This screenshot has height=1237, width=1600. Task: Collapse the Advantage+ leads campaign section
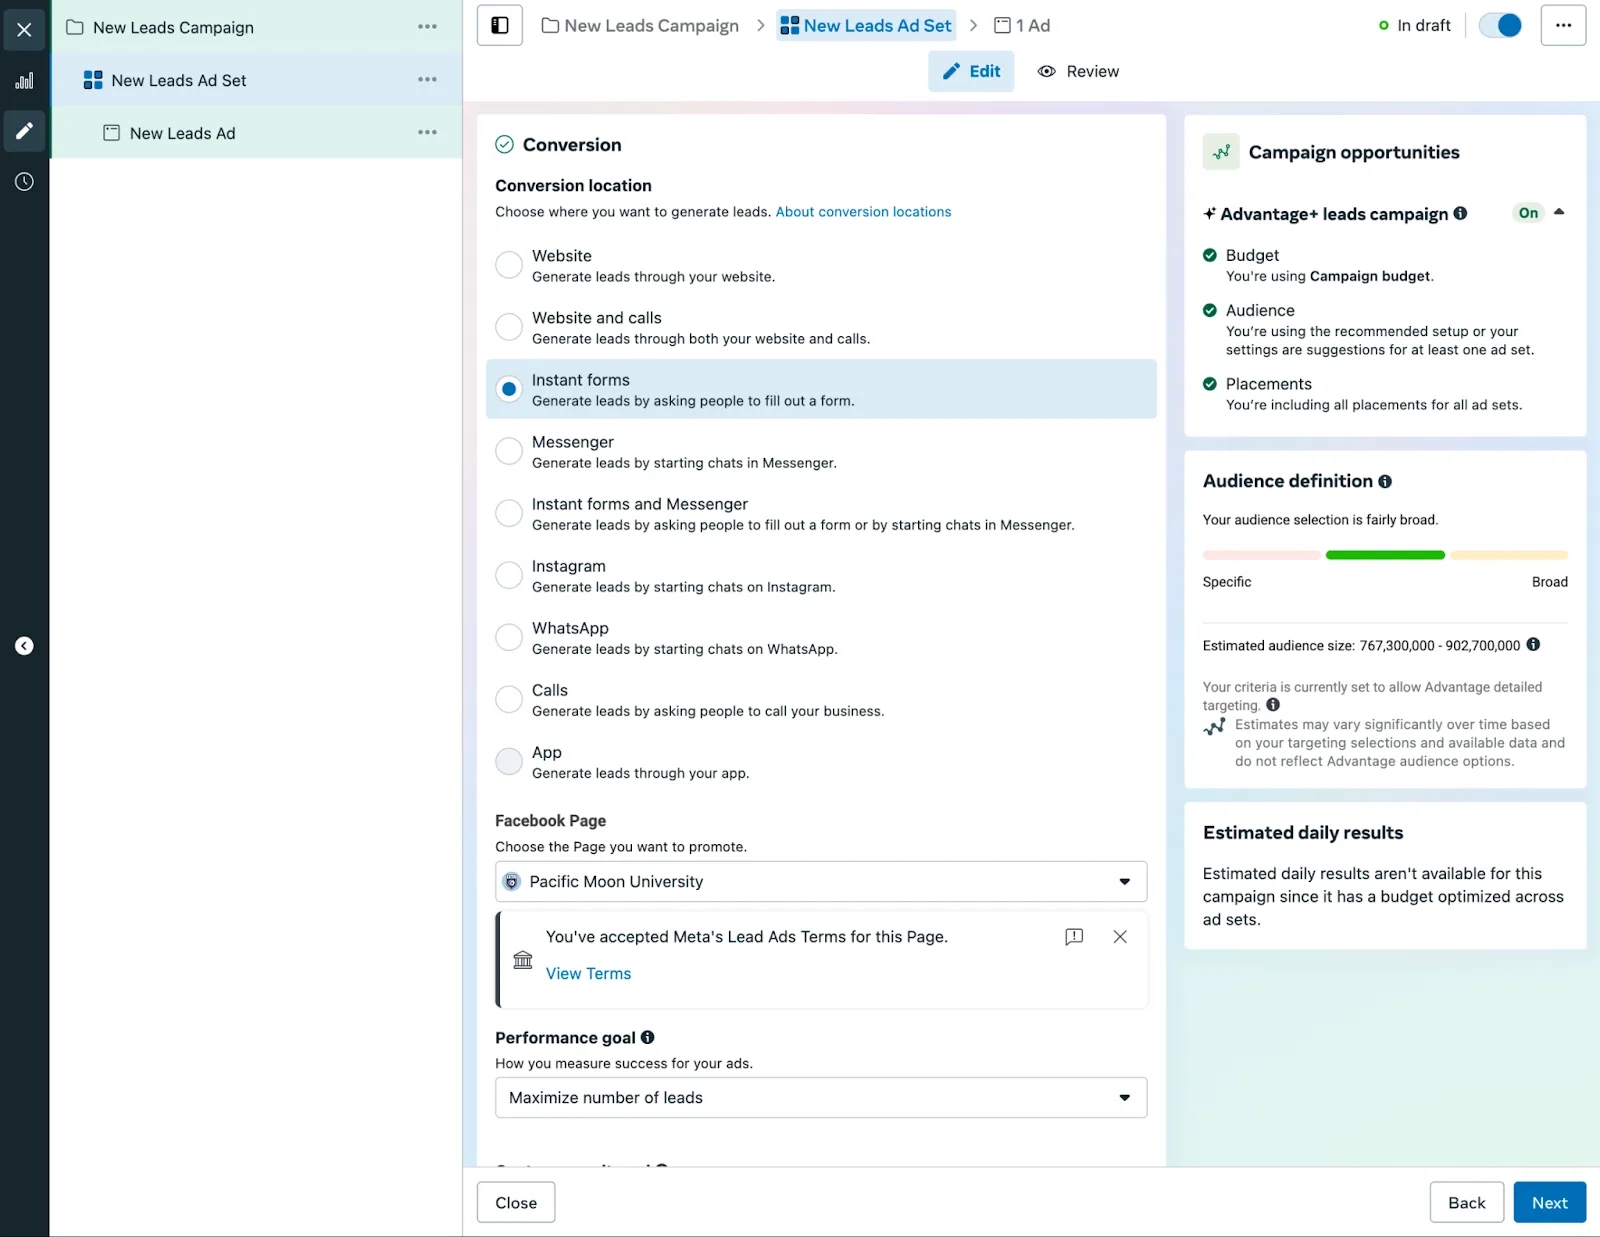1559,212
